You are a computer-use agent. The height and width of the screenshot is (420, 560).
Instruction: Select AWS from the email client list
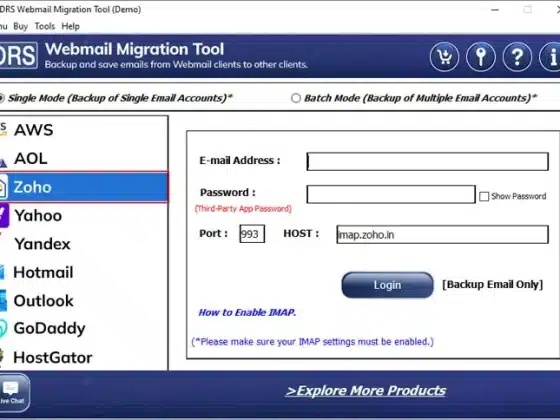point(84,130)
